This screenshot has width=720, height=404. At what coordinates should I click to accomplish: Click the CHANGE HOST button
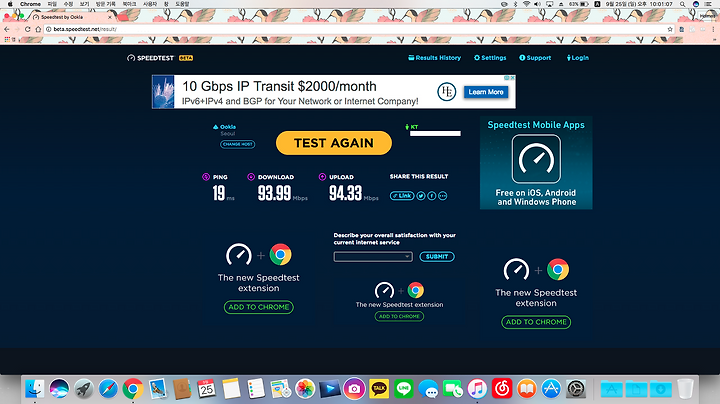[x=237, y=144]
